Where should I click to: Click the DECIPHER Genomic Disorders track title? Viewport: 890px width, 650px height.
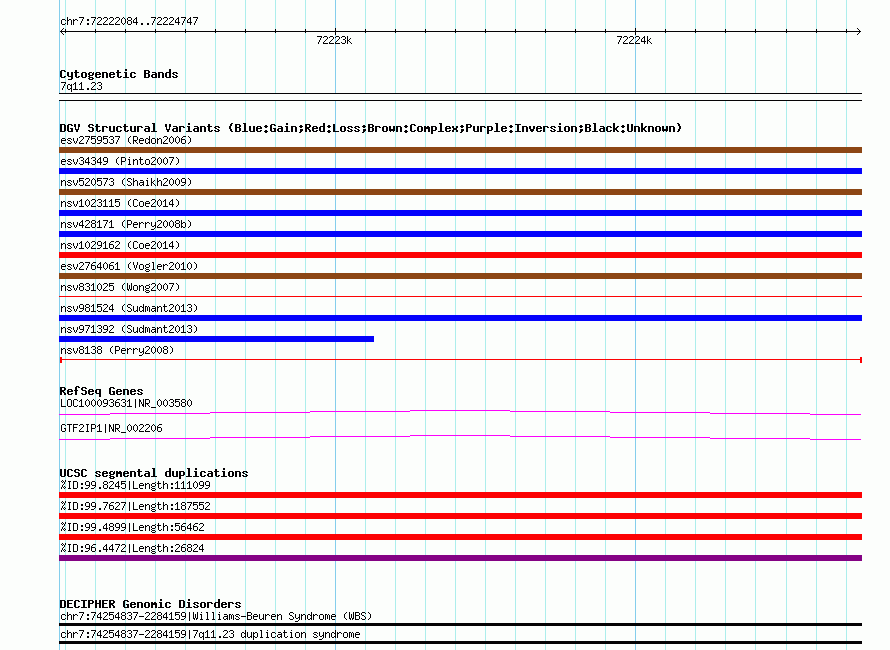tap(150, 604)
